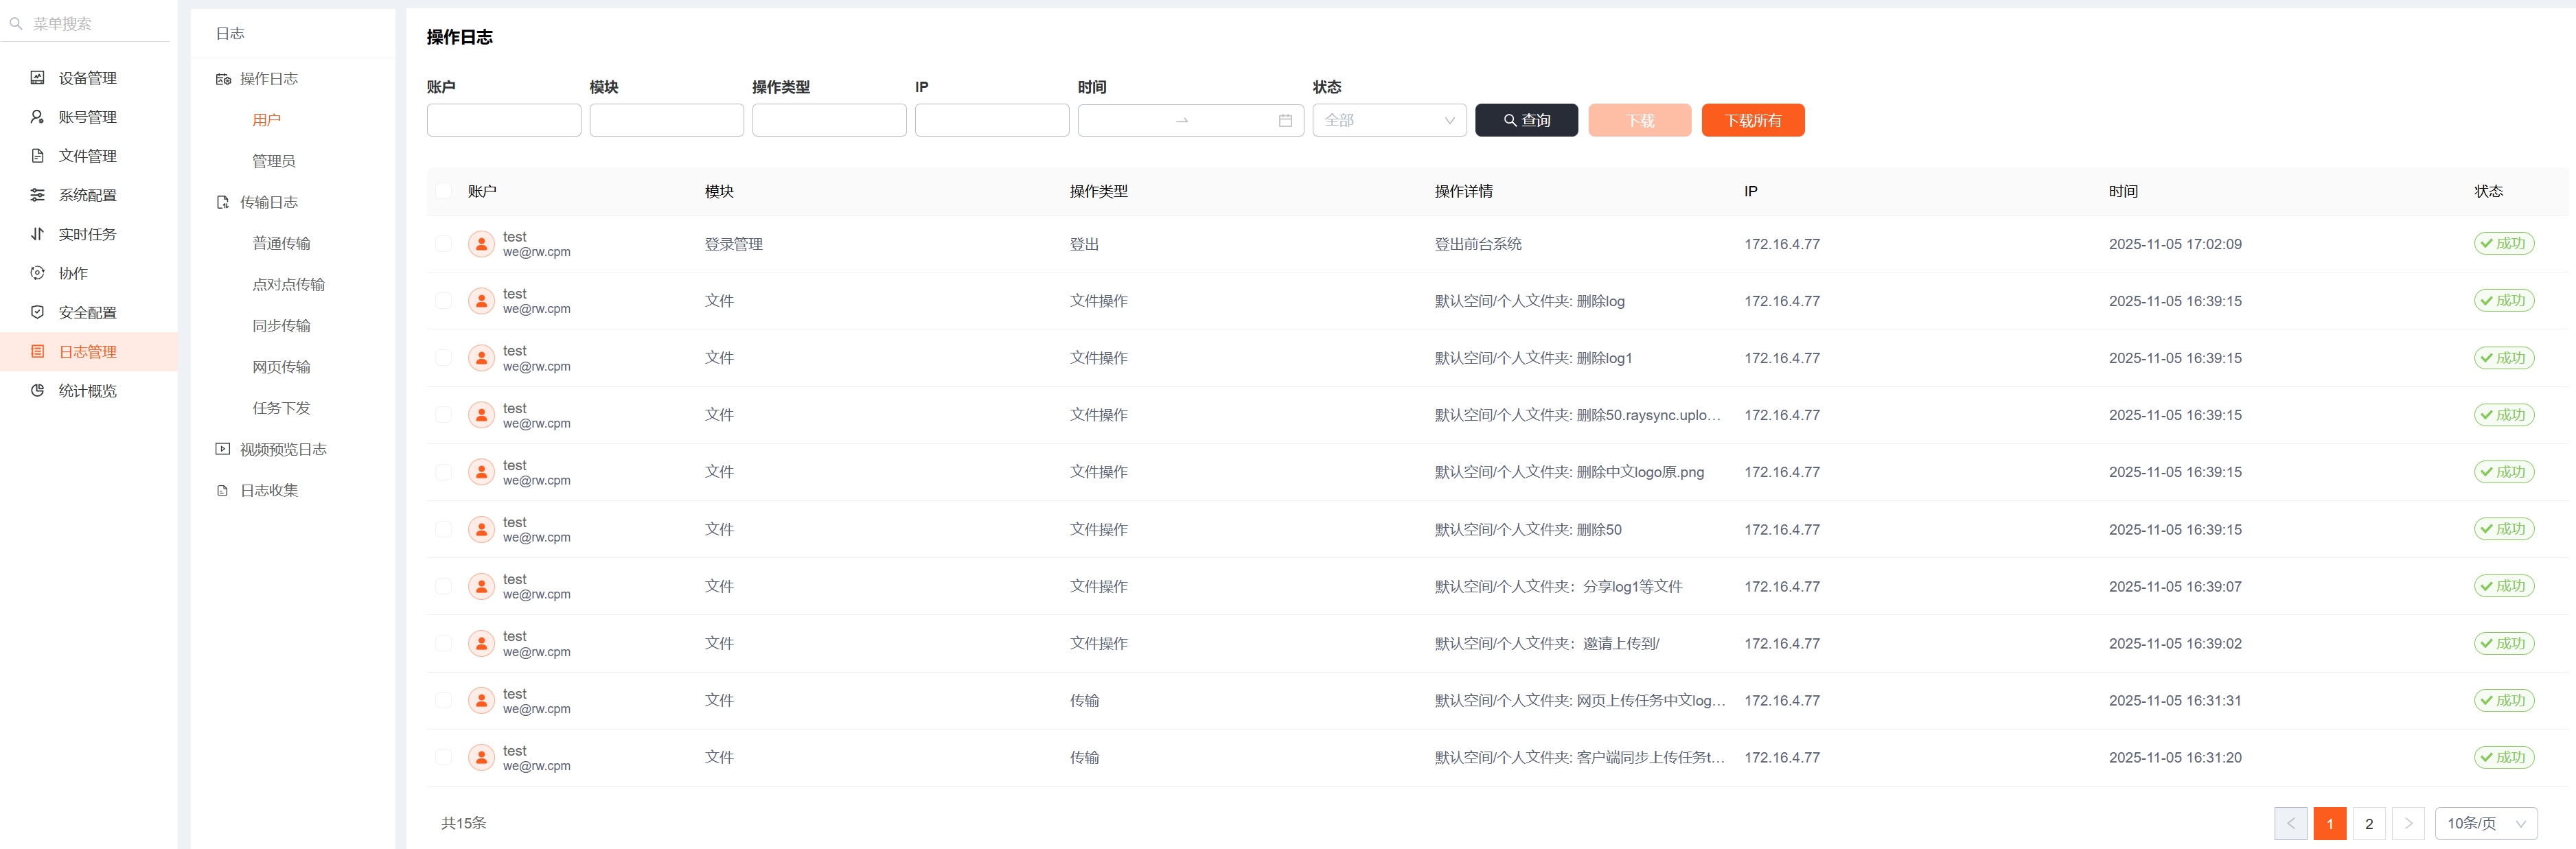The width and height of the screenshot is (2576, 849).
Task: Click the file management document icon
Action: pyautogui.click(x=37, y=156)
